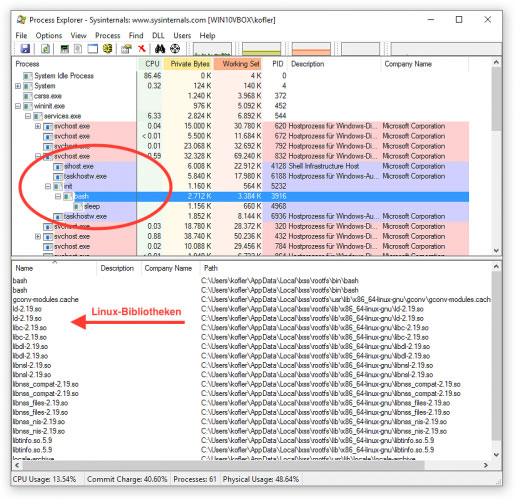This screenshot has width=516, height=500.
Task: Sort lower pane by Path column header
Action: (345, 268)
